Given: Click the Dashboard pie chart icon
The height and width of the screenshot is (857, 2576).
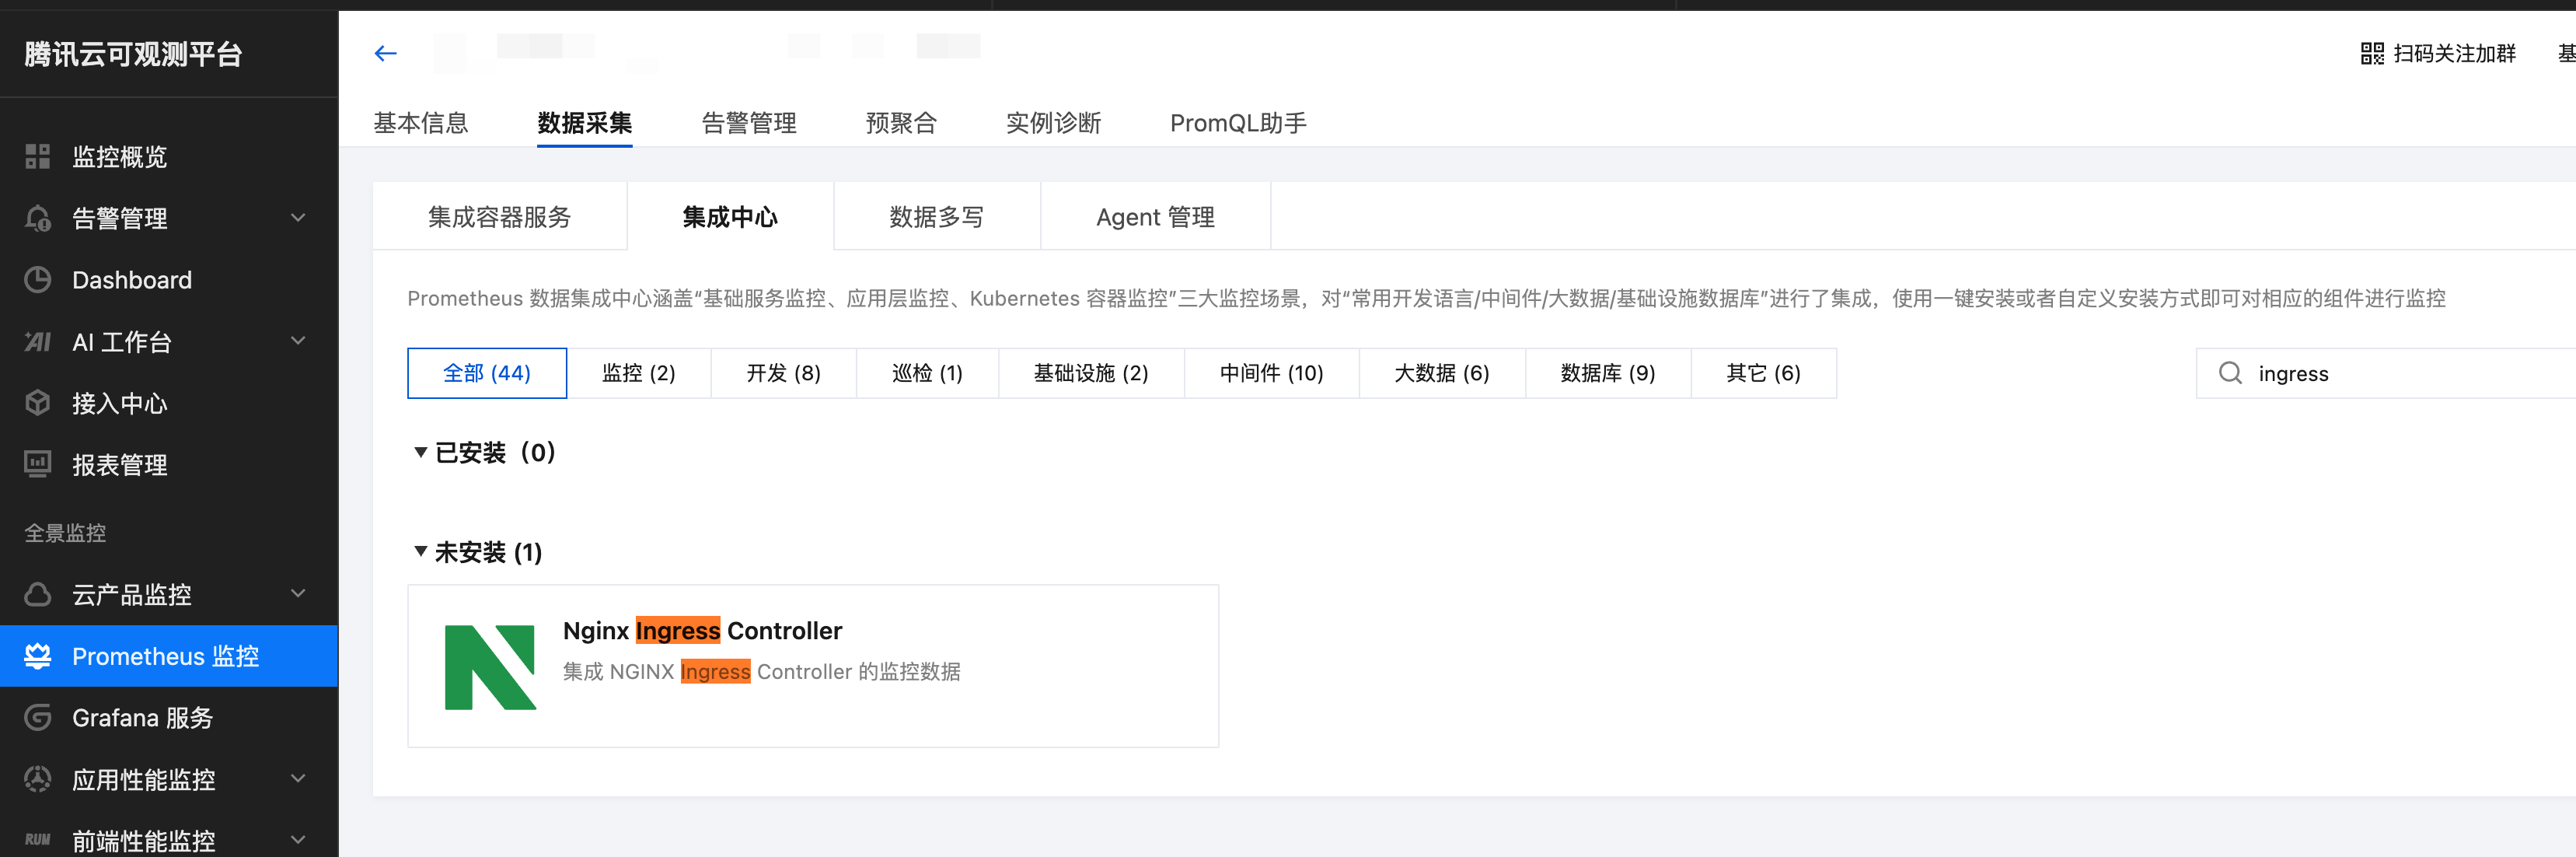Looking at the screenshot, I should click(38, 280).
